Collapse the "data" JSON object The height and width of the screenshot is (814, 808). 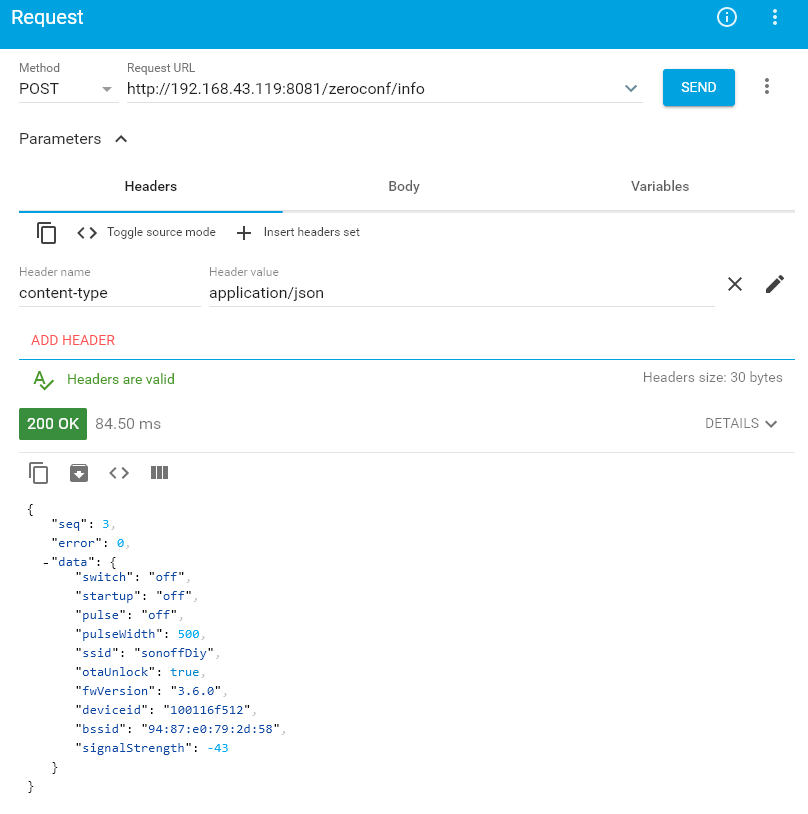[x=46, y=562]
